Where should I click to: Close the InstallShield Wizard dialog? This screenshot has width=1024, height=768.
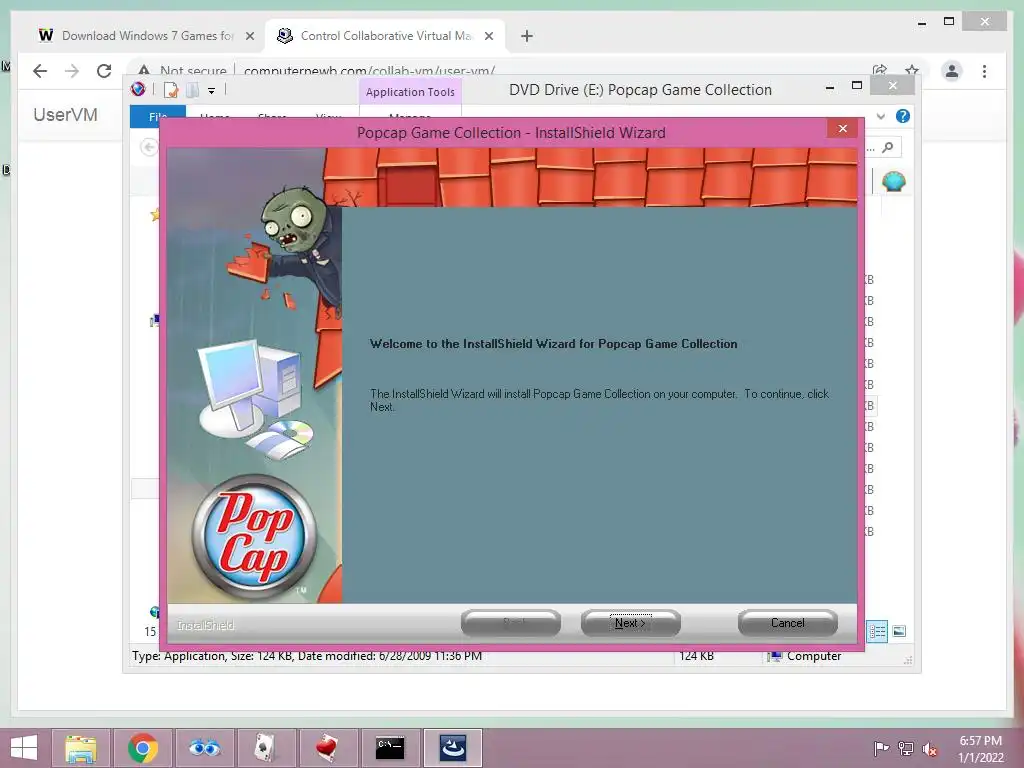tap(842, 129)
